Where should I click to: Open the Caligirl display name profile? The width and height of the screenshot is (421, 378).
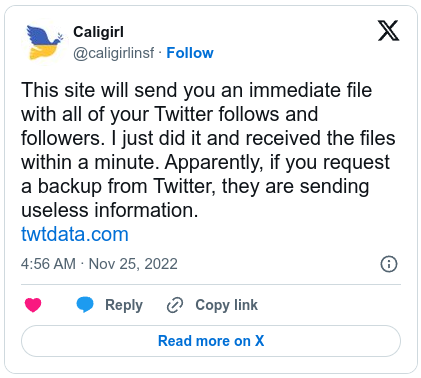98,32
